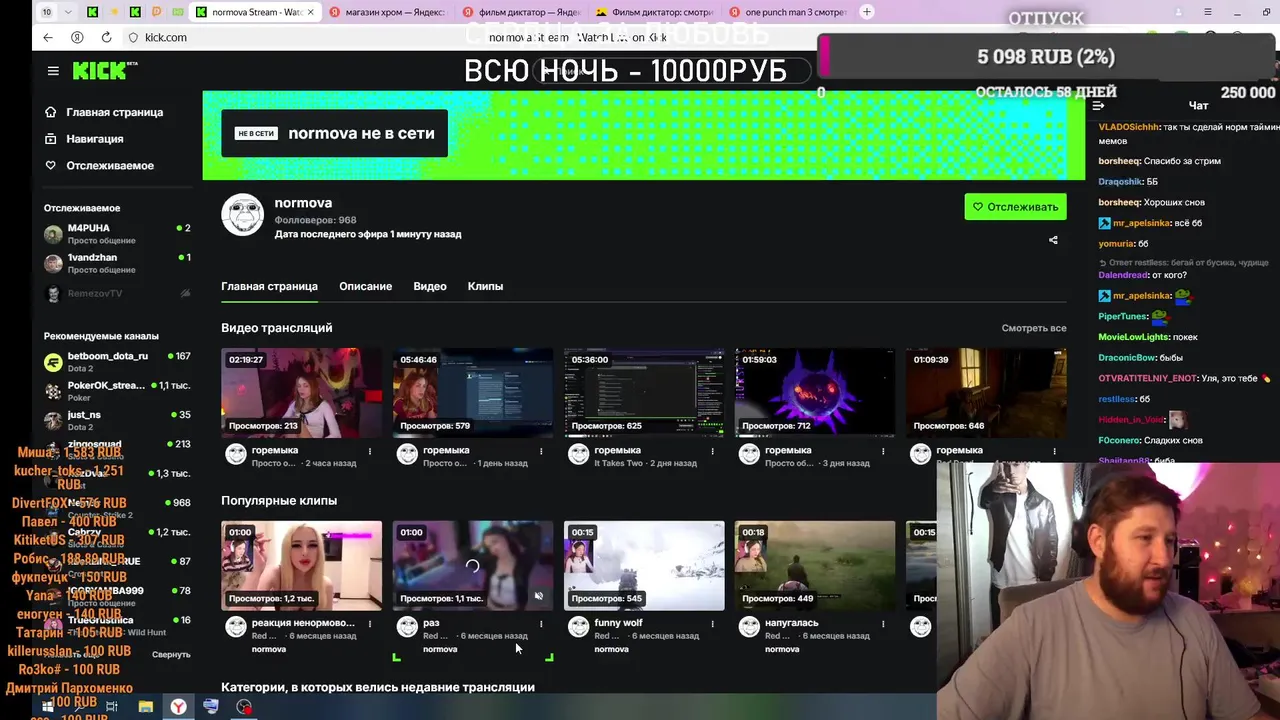Select the Главная страница channel tab

click(269, 286)
